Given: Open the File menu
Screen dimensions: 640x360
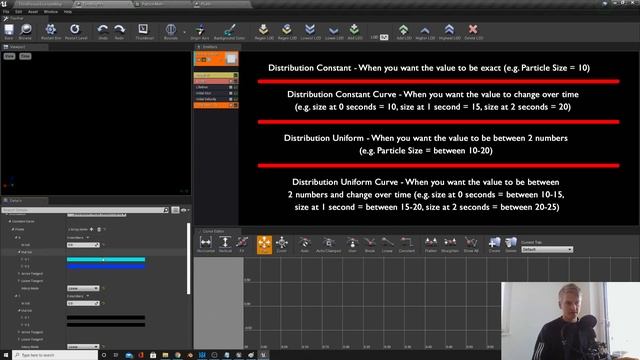Looking at the screenshot, I should pos(6,12).
